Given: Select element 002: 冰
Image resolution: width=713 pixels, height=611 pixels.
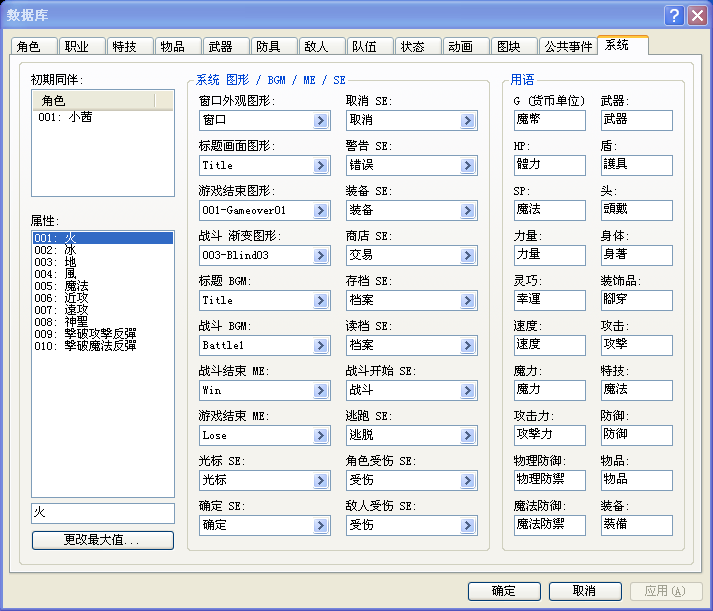Looking at the screenshot, I should (x=103, y=250).
